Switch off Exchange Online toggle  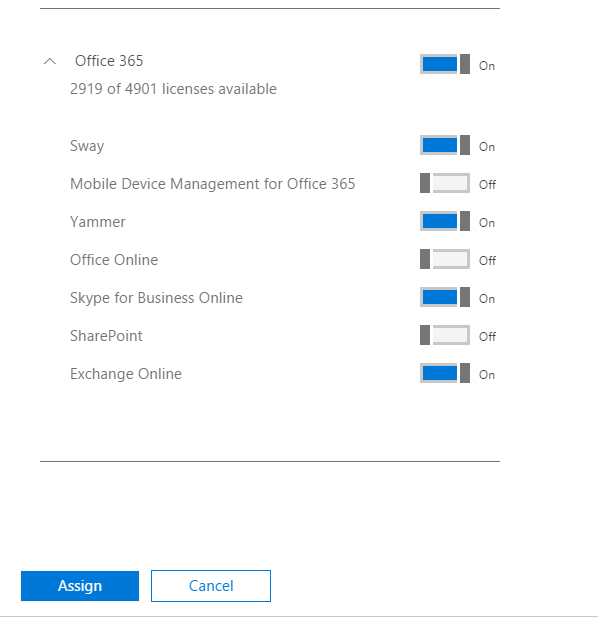pyautogui.click(x=445, y=373)
